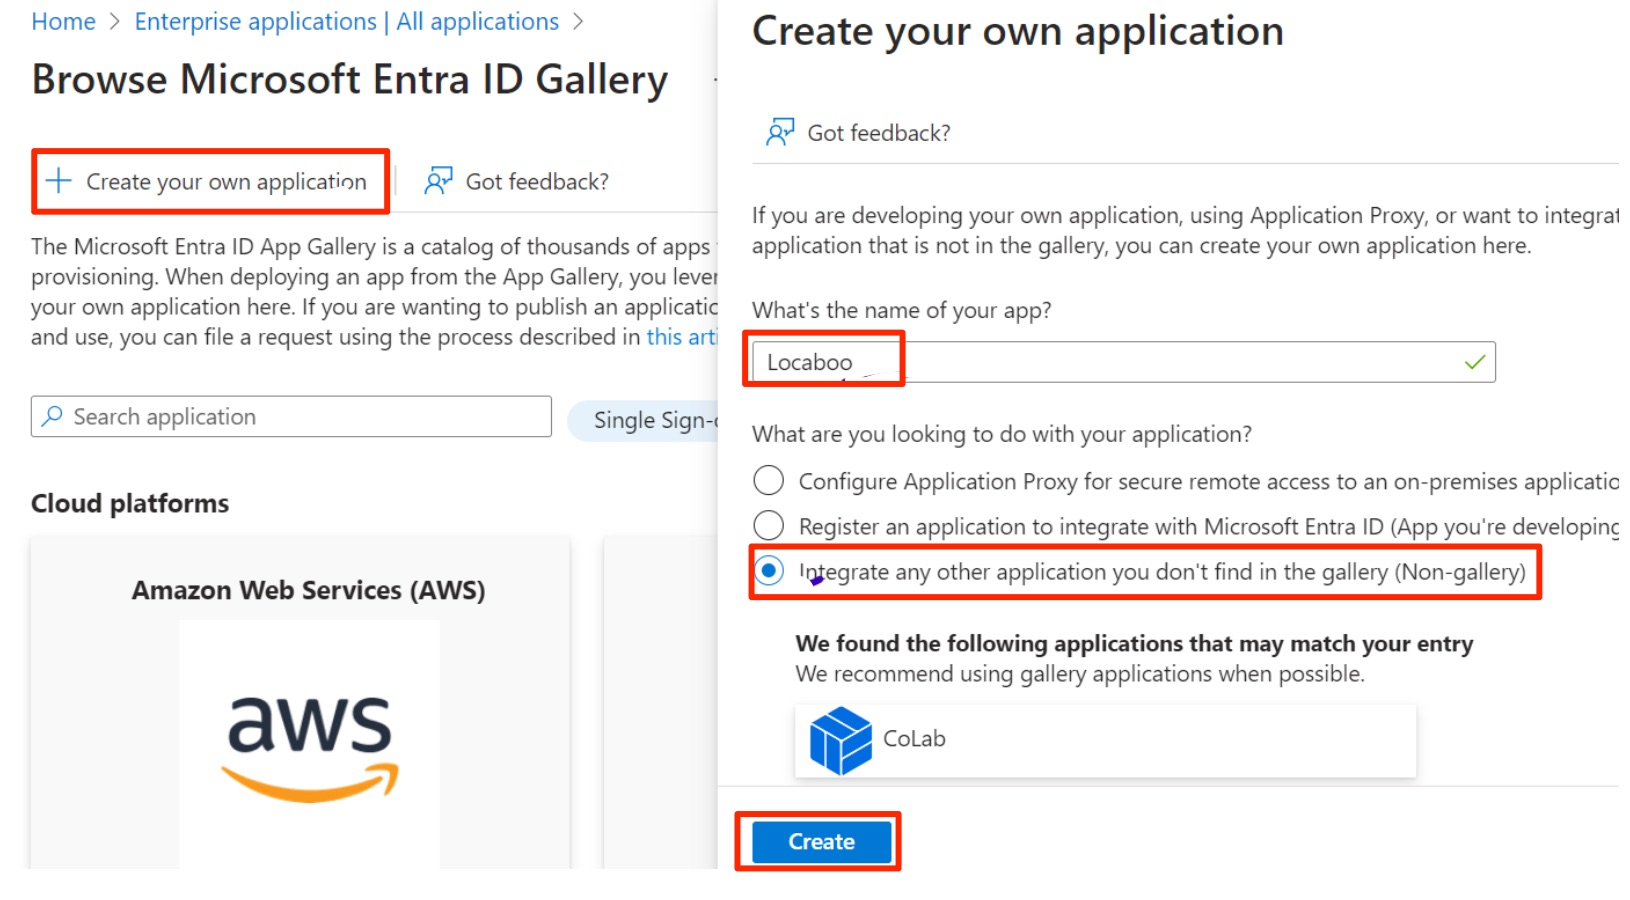Click the blue Create button
The height and width of the screenshot is (900, 1630).
point(821,842)
